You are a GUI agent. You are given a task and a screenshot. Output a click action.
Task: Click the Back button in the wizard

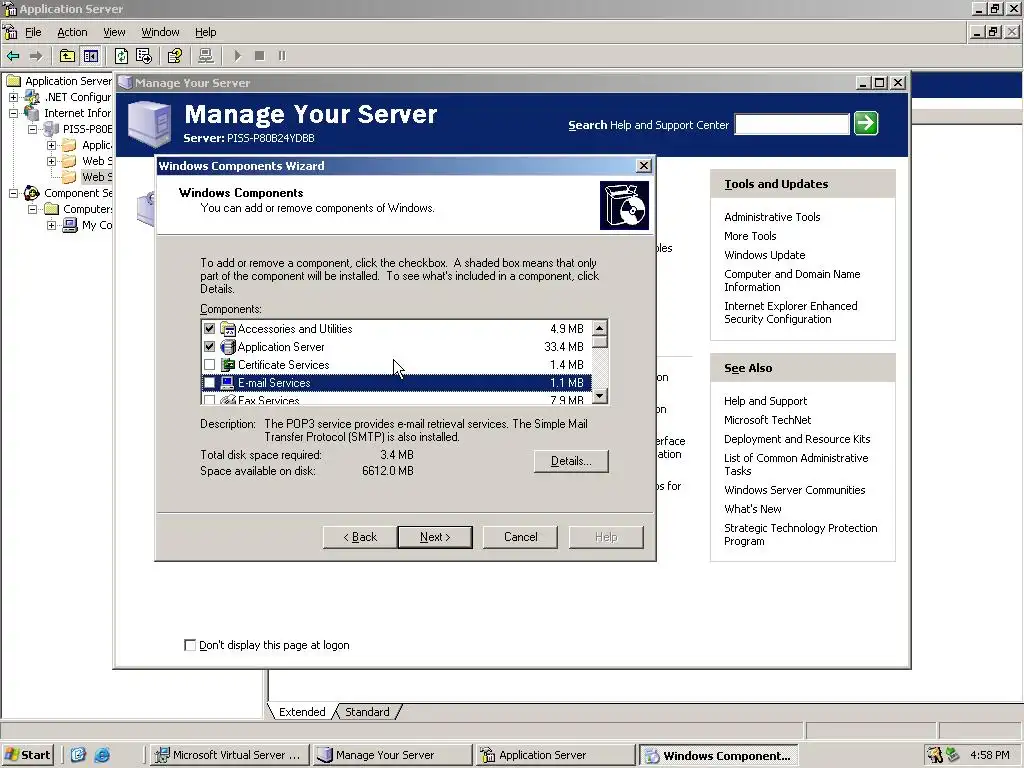[360, 537]
